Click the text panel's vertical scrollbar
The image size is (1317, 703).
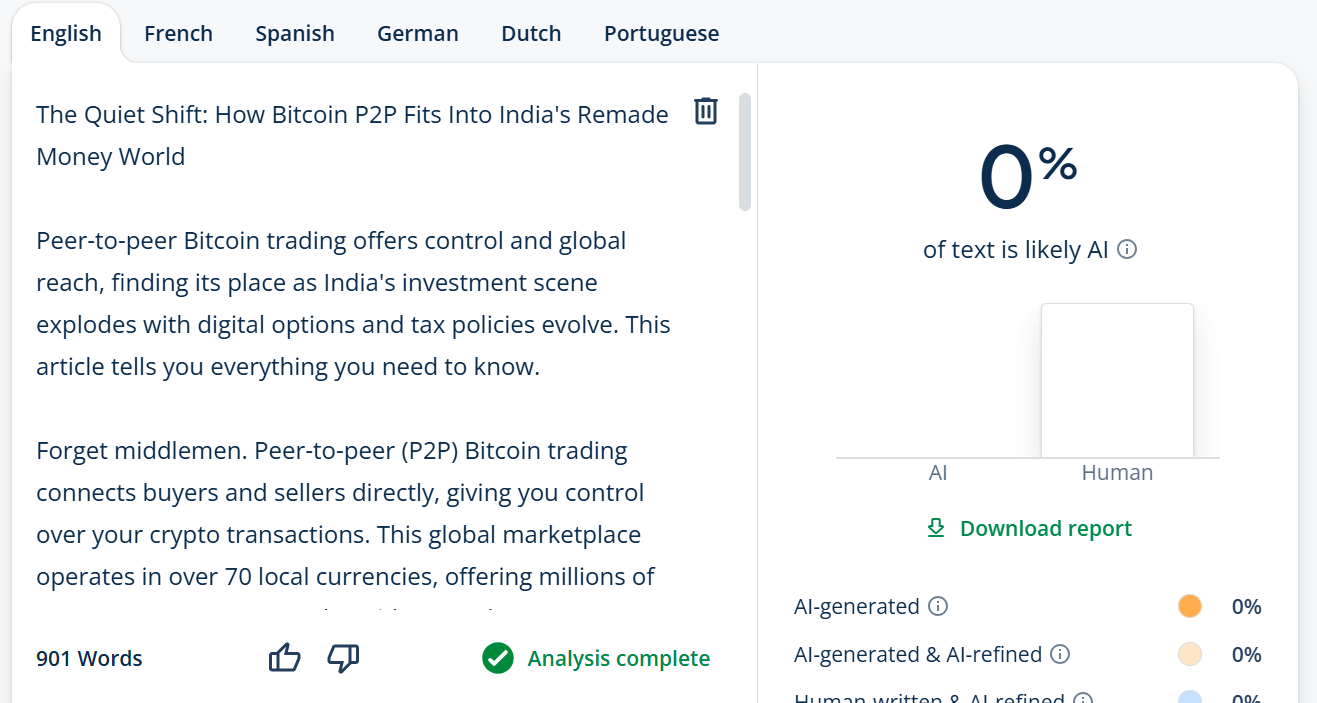(x=744, y=152)
